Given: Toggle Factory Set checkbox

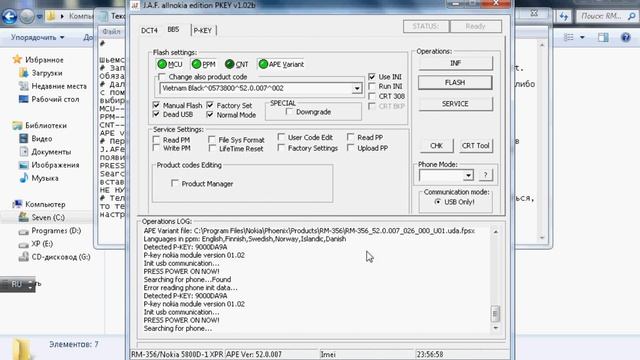Looking at the screenshot, I should click(x=210, y=105).
